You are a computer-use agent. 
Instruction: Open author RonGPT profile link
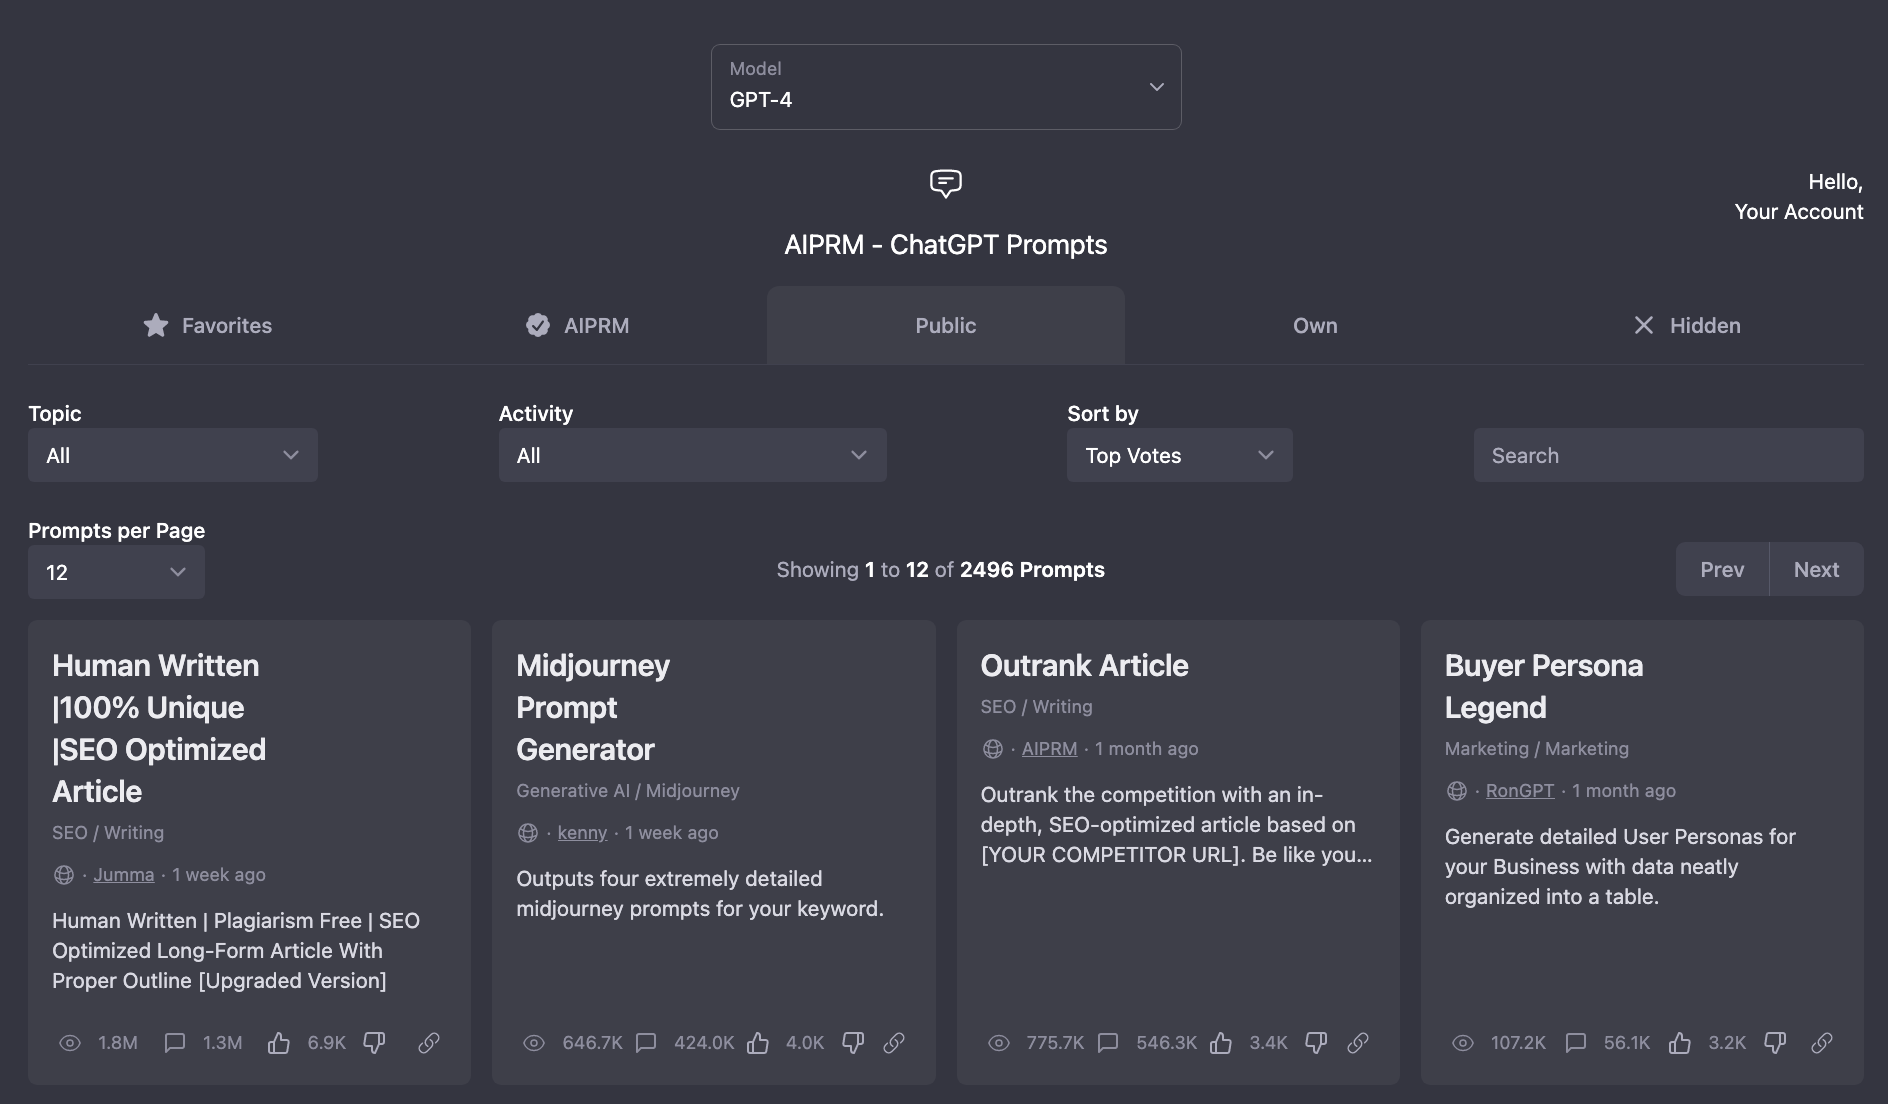pos(1520,791)
